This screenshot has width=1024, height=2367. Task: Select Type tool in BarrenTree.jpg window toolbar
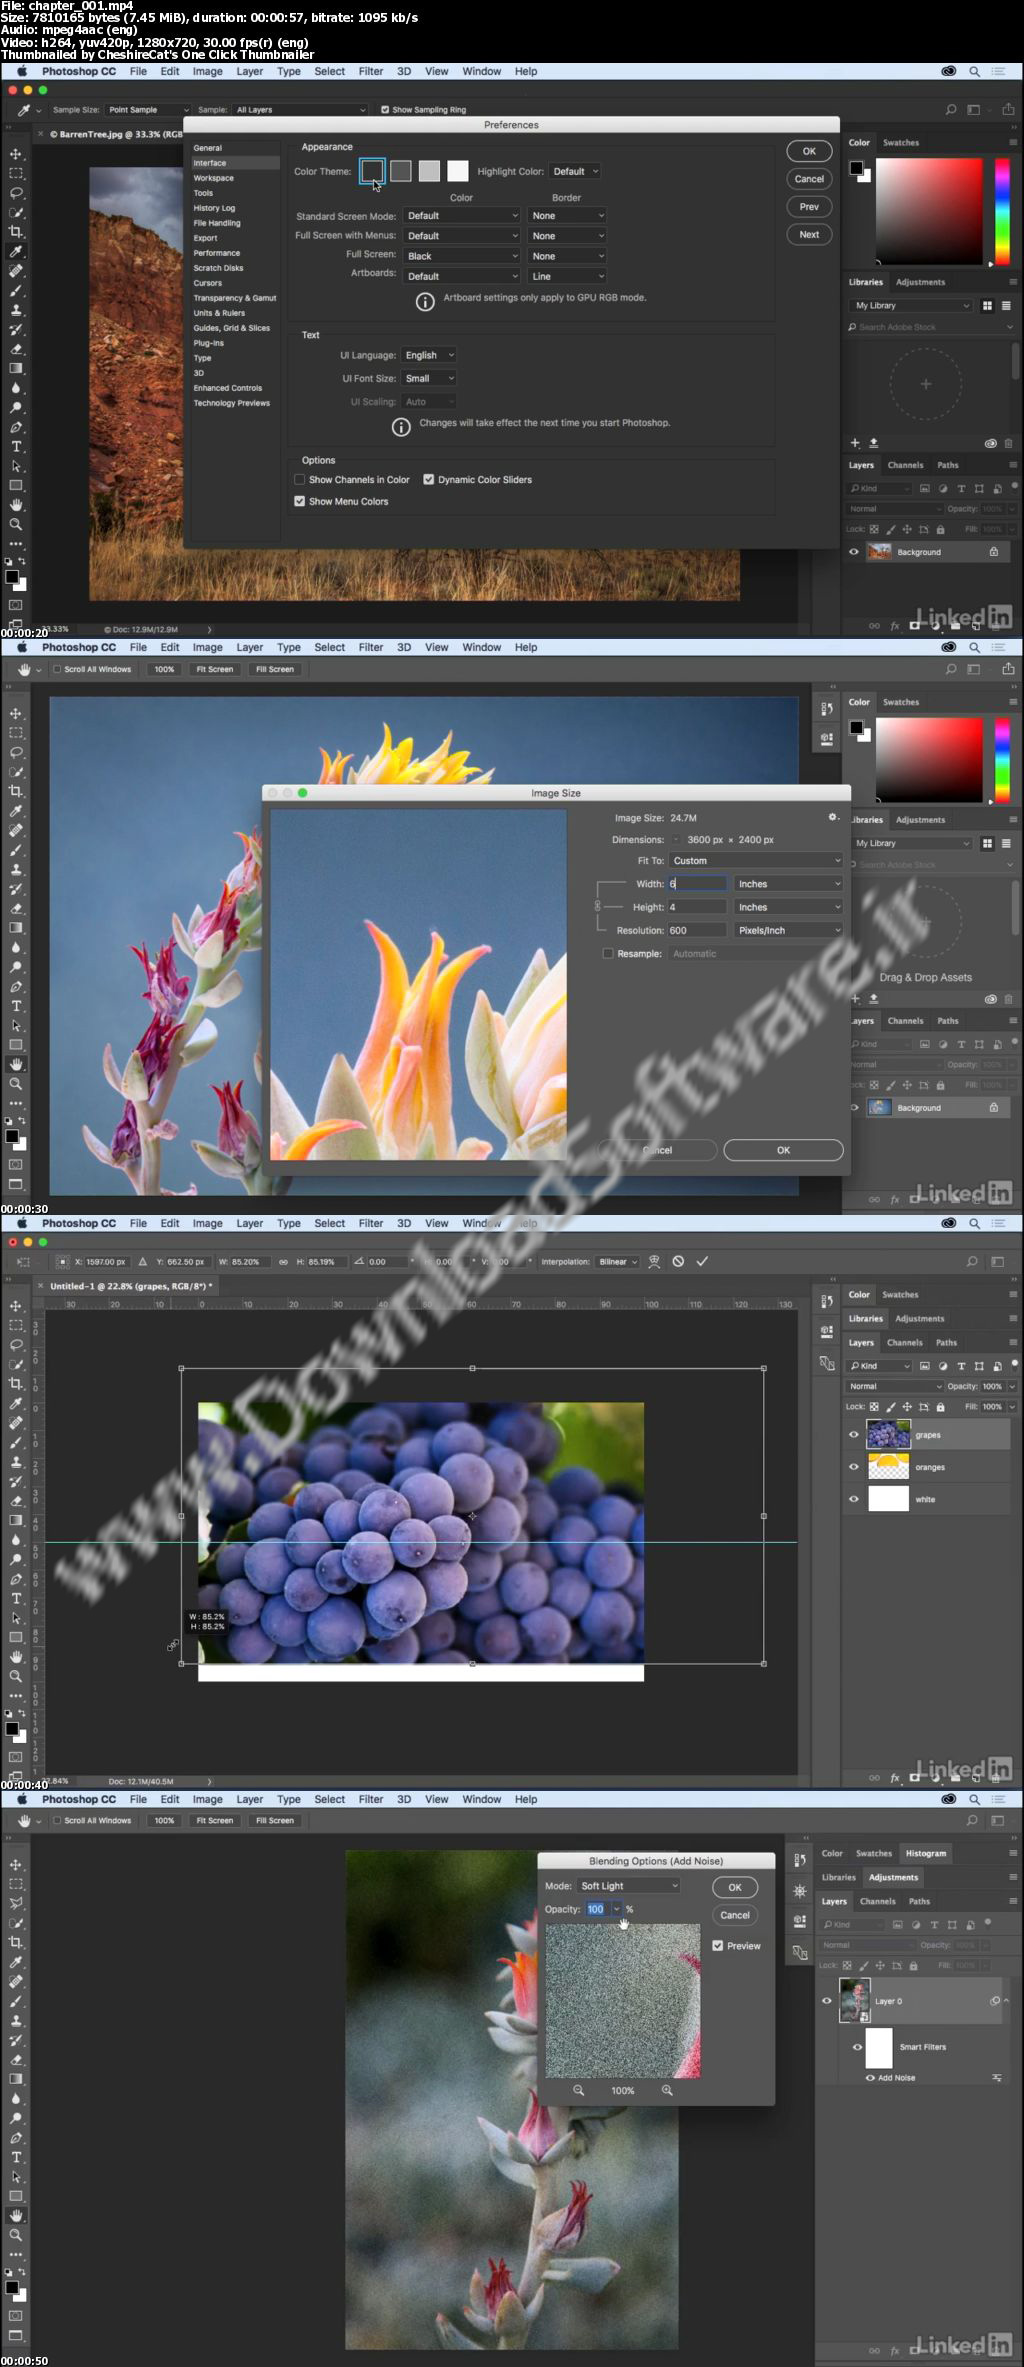point(16,446)
